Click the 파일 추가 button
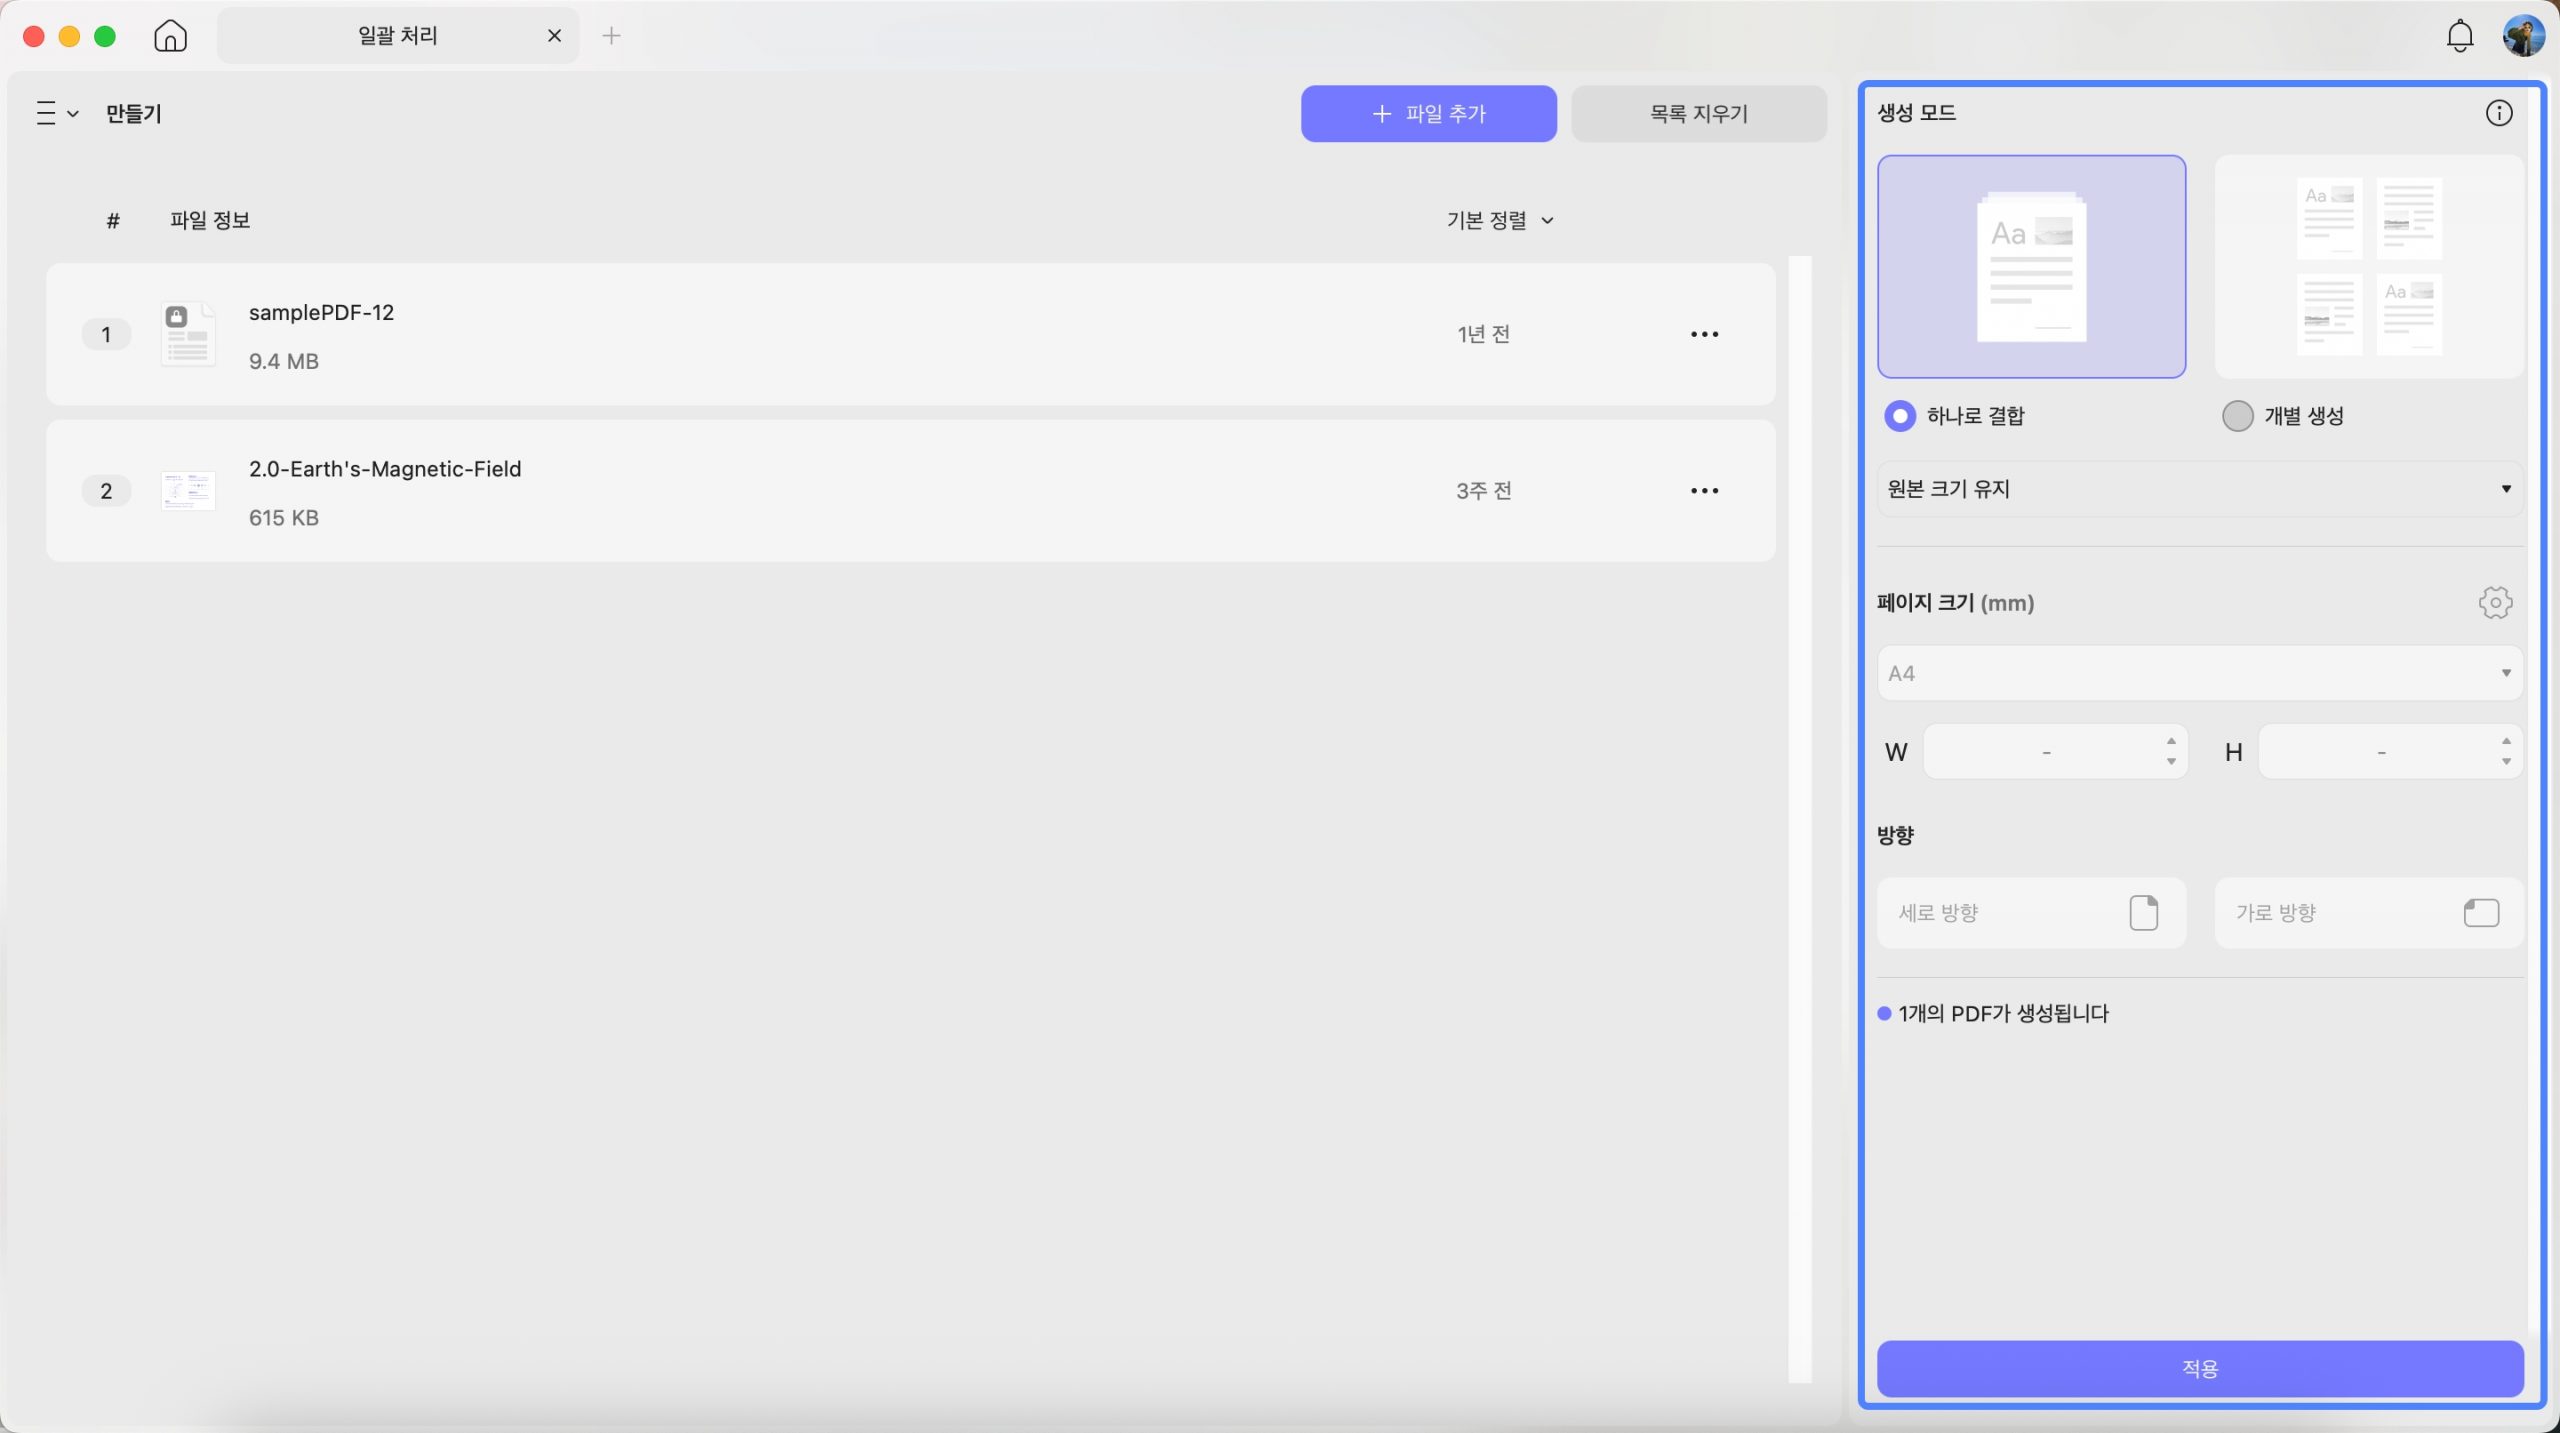Viewport: 2560px width, 1433px height. pyautogui.click(x=1428, y=113)
